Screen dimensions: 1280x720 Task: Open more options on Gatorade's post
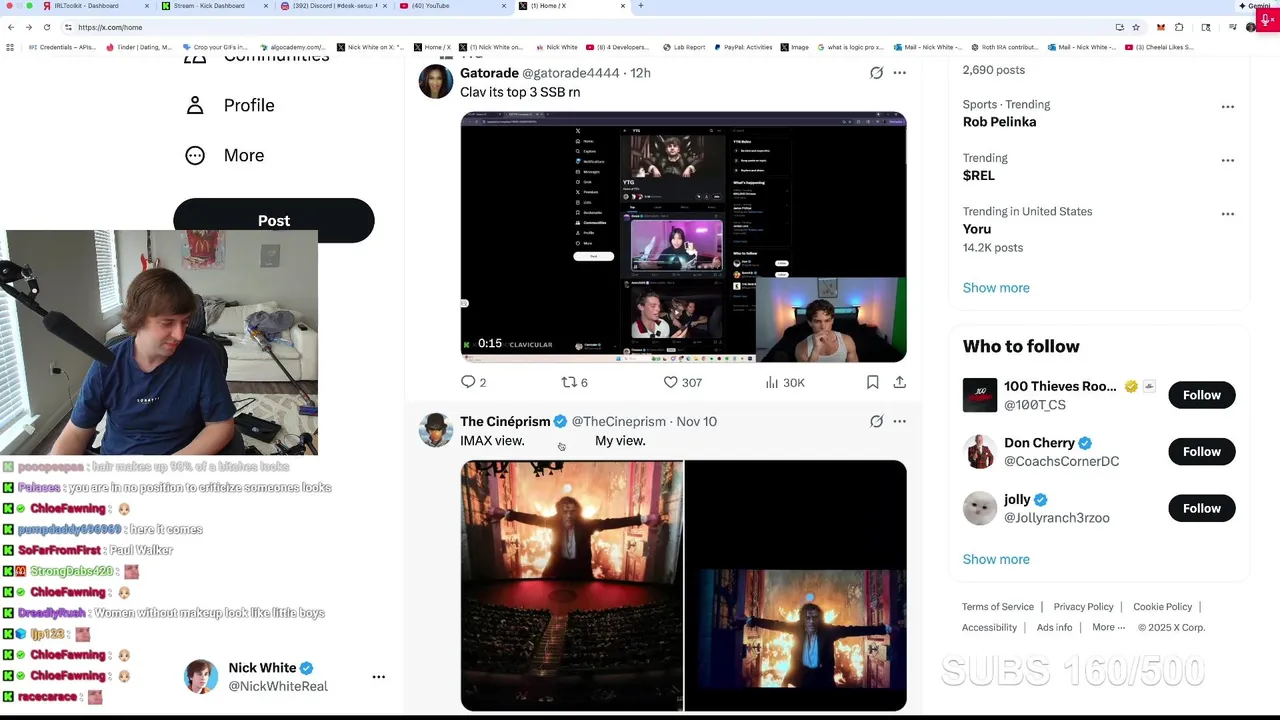(899, 73)
